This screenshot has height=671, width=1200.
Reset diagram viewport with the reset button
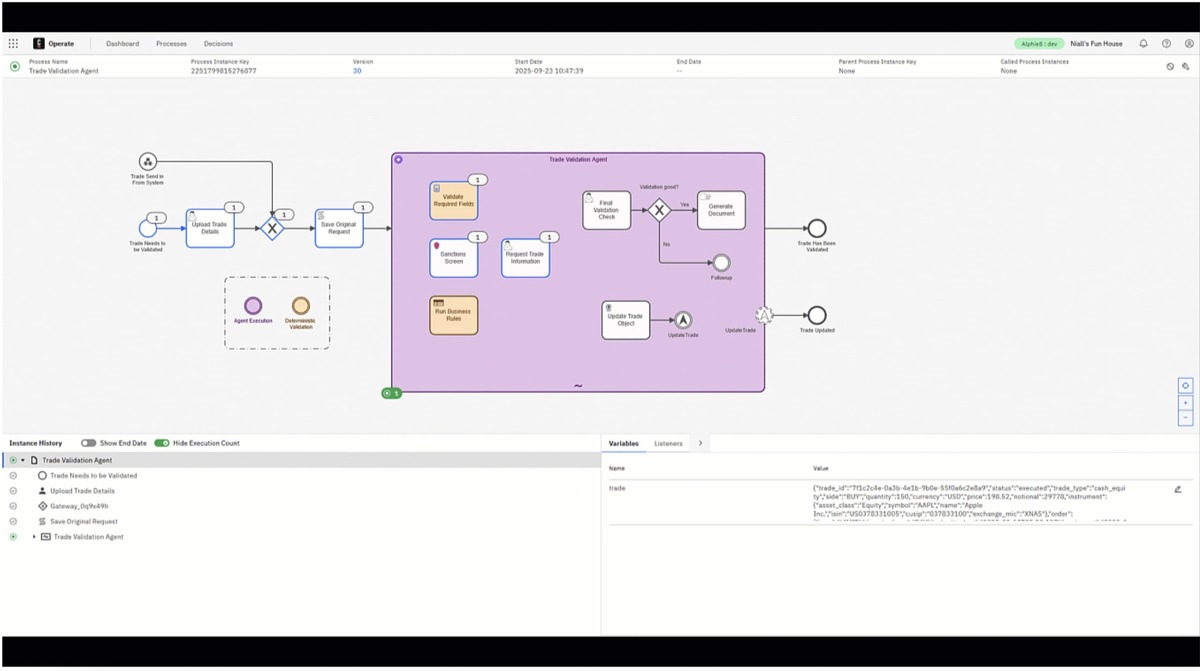click(x=1185, y=385)
